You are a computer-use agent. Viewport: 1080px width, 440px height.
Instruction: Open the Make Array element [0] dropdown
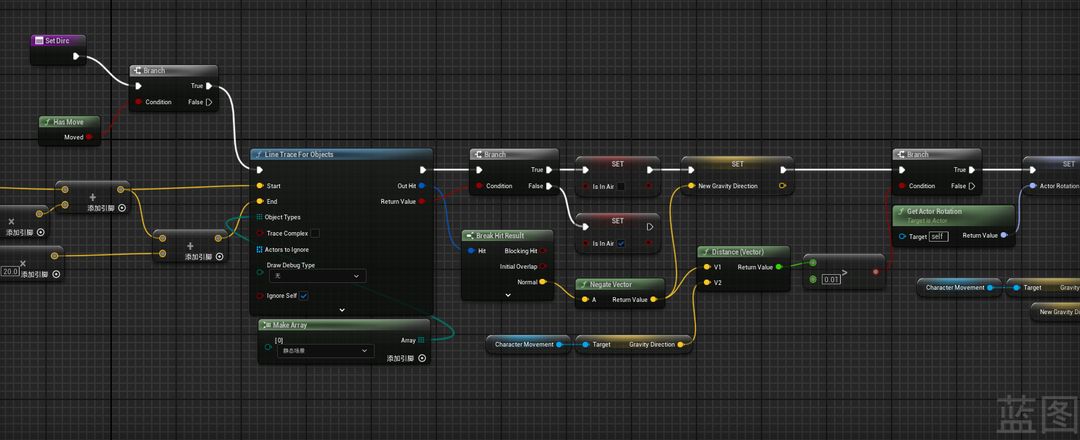(324, 351)
